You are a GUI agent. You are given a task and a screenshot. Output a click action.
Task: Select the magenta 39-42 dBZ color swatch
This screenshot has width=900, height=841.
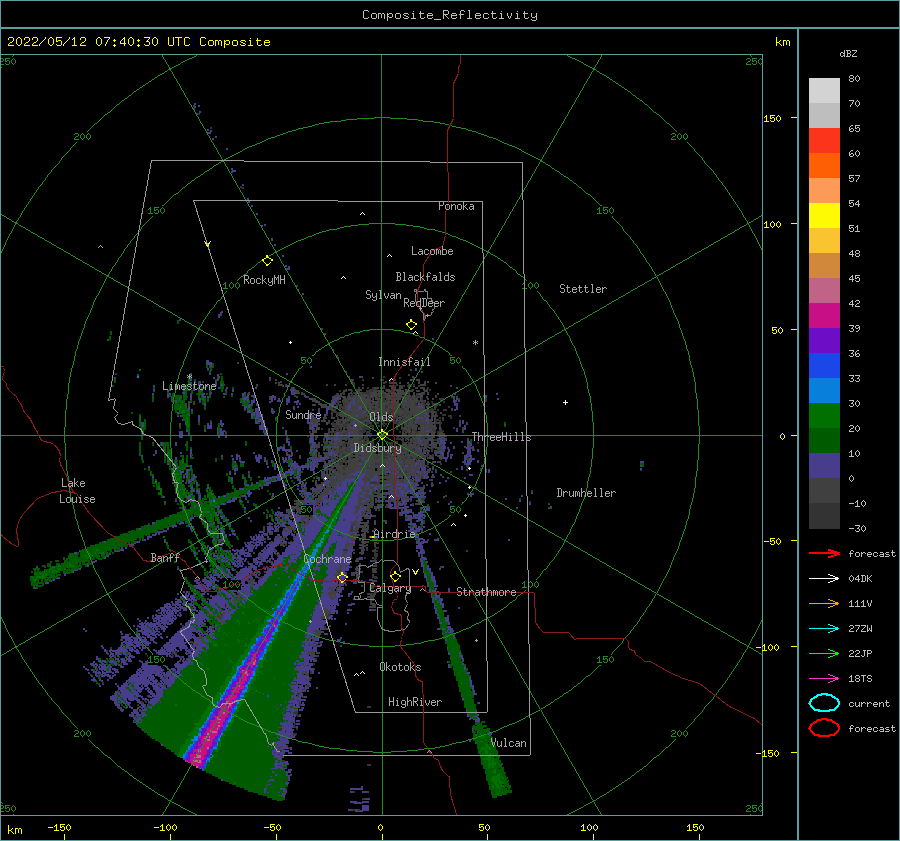[824, 316]
